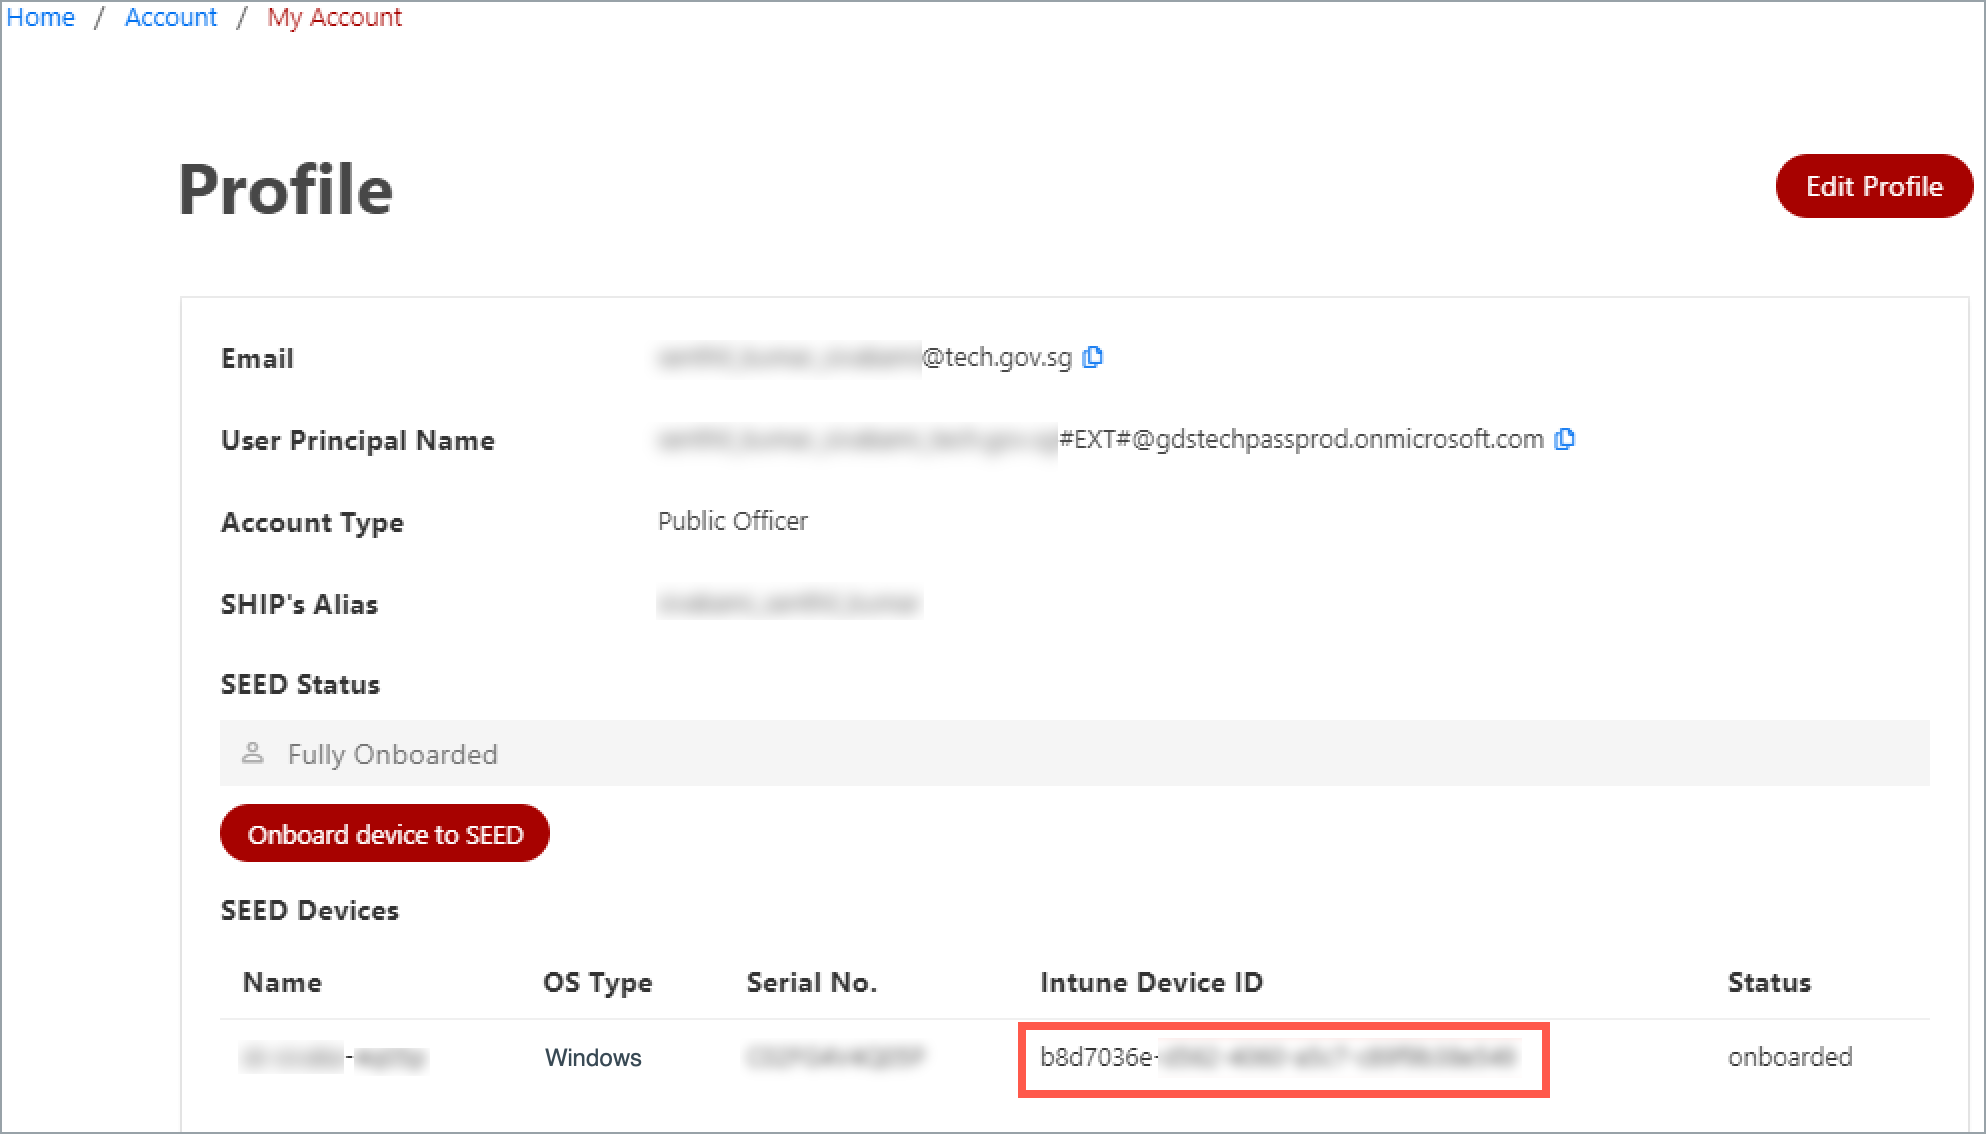
Task: Click the Public Officer account type text
Action: pyautogui.click(x=732, y=520)
